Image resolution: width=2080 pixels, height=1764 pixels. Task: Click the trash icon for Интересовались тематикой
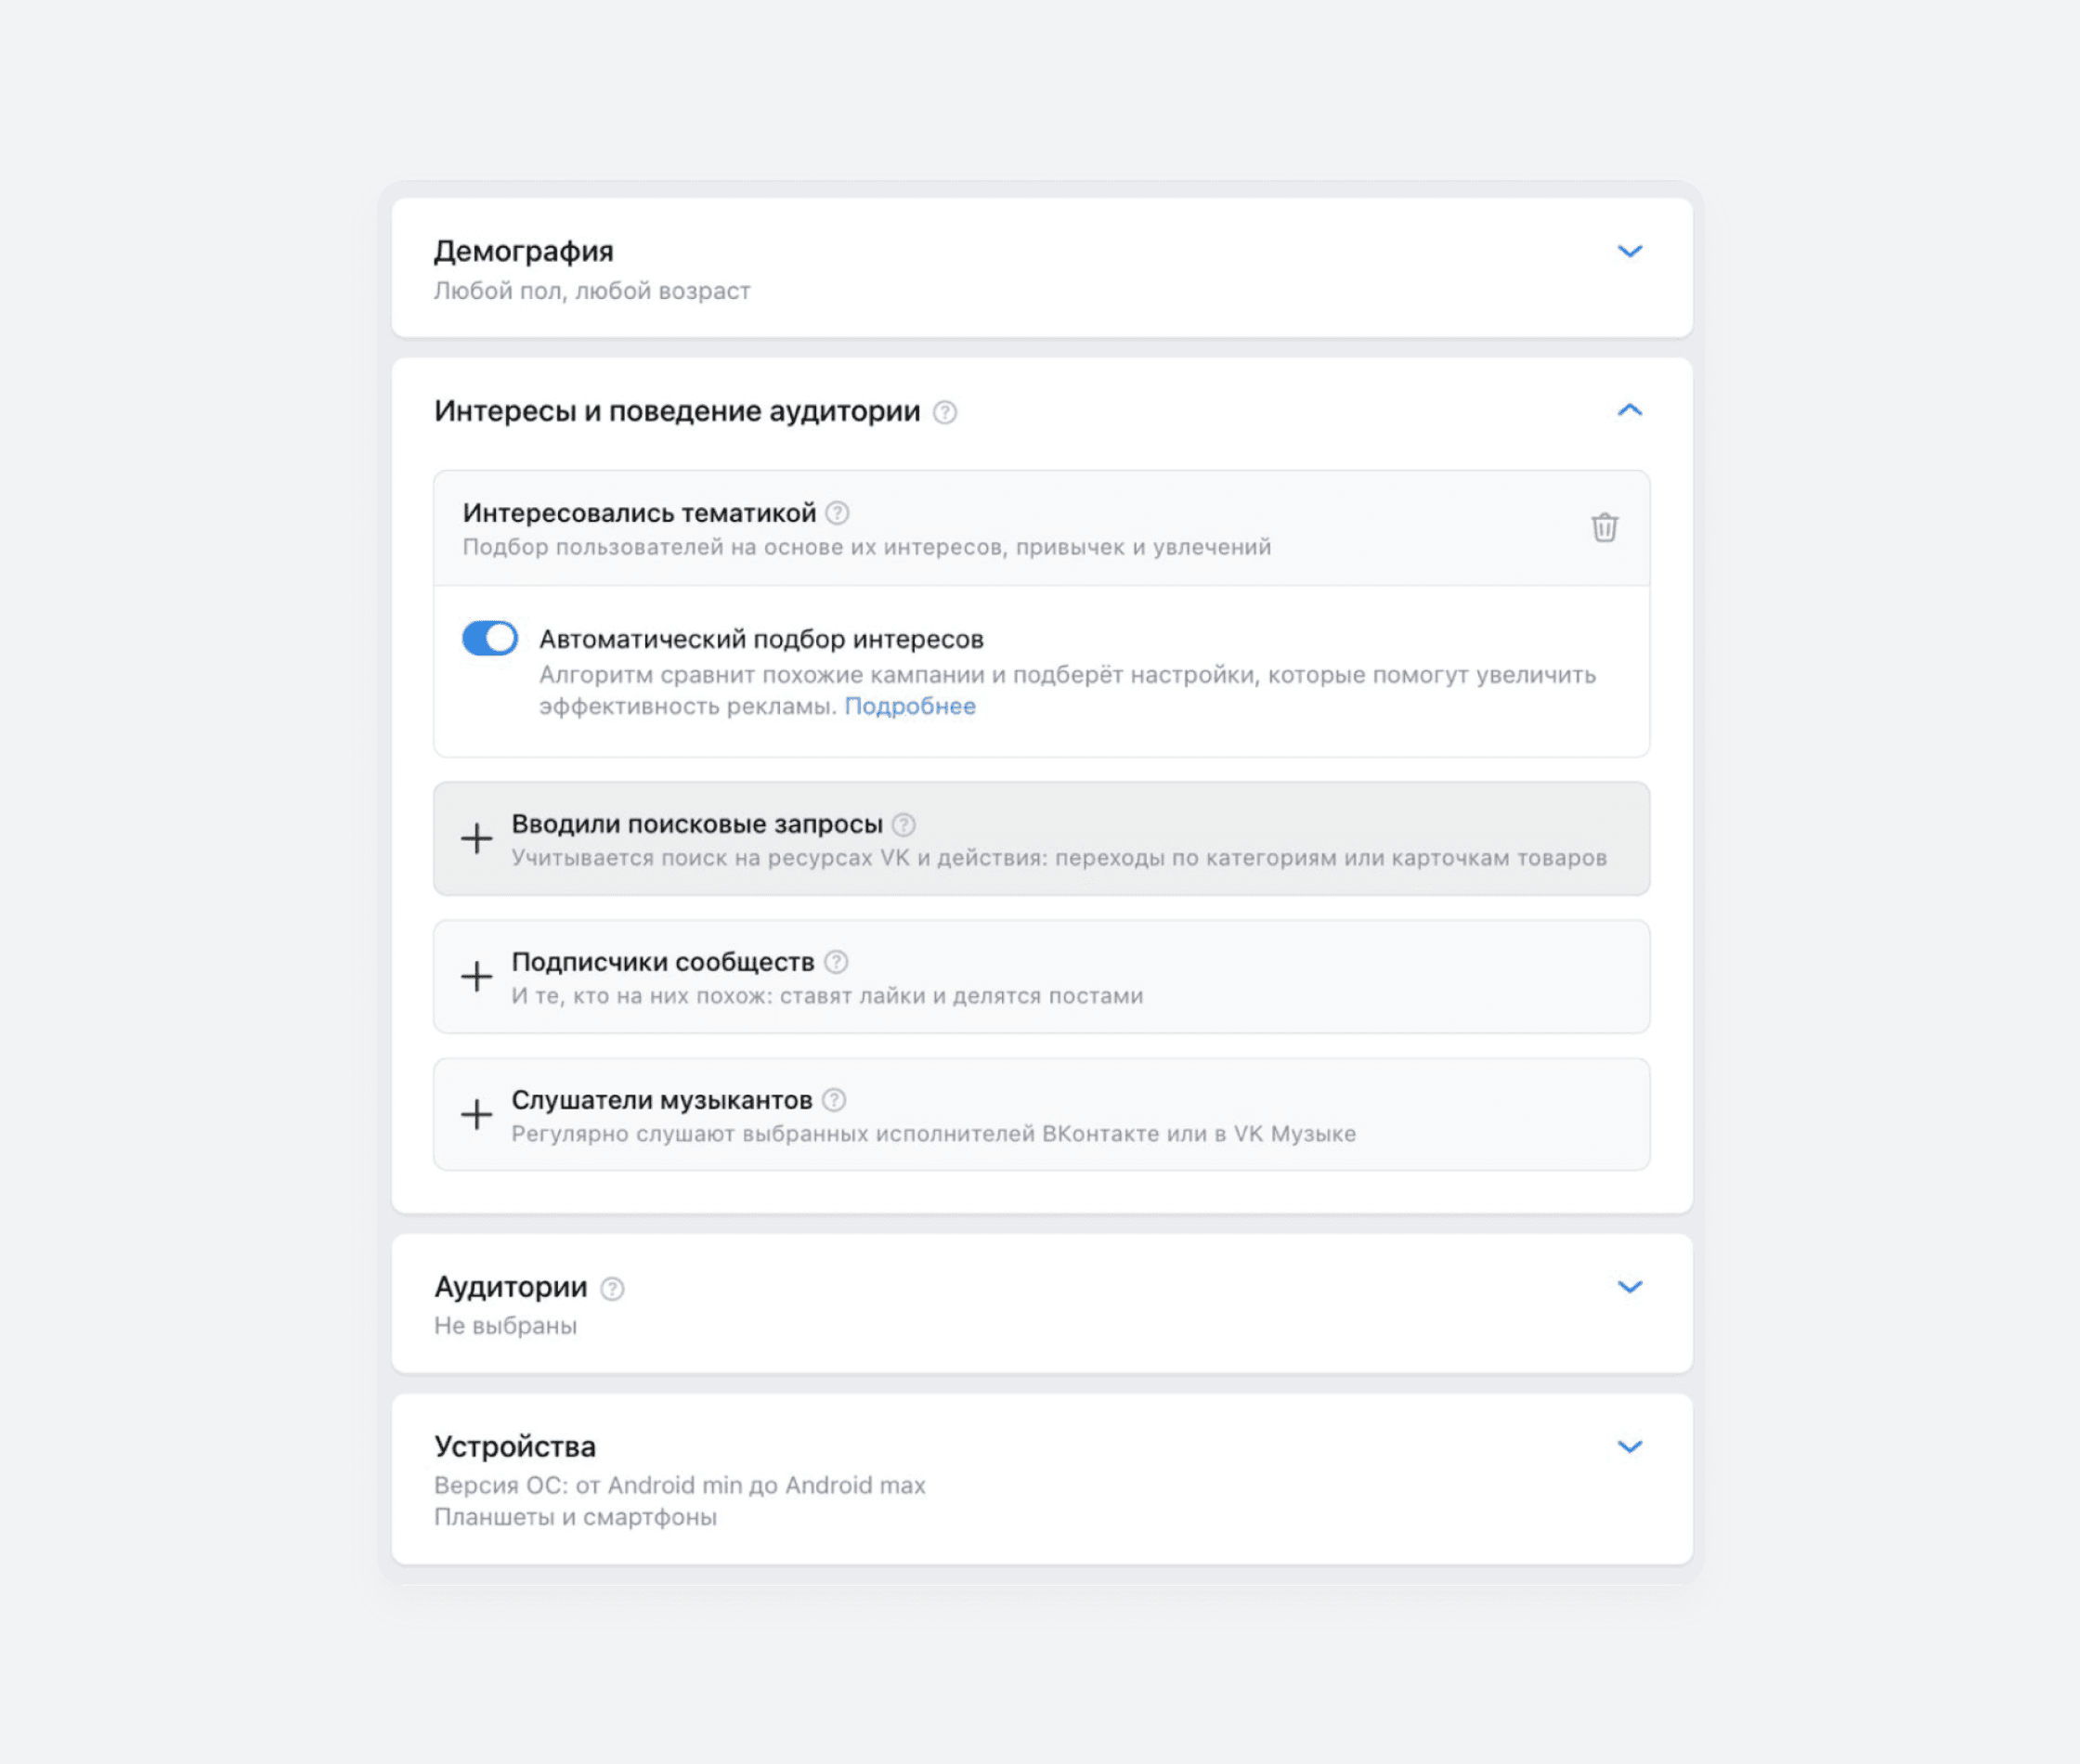point(1604,527)
